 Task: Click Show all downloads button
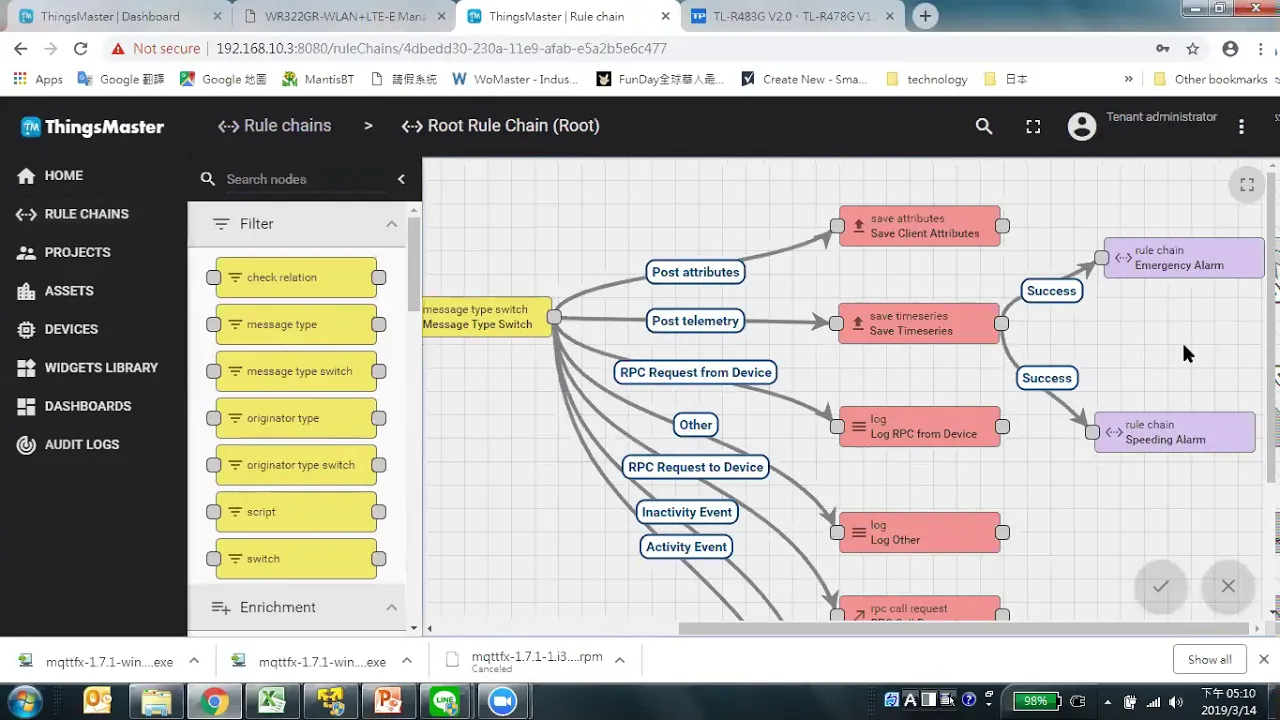tap(1209, 659)
